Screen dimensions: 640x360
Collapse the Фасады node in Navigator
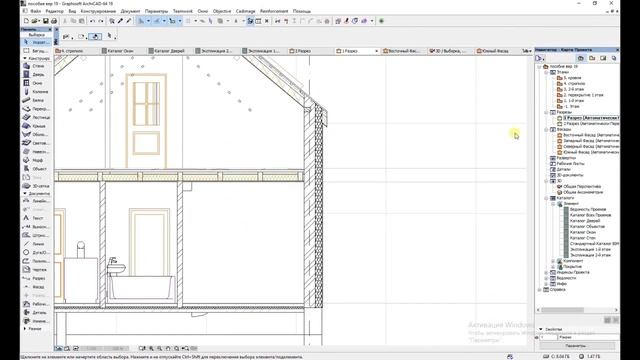(546, 129)
